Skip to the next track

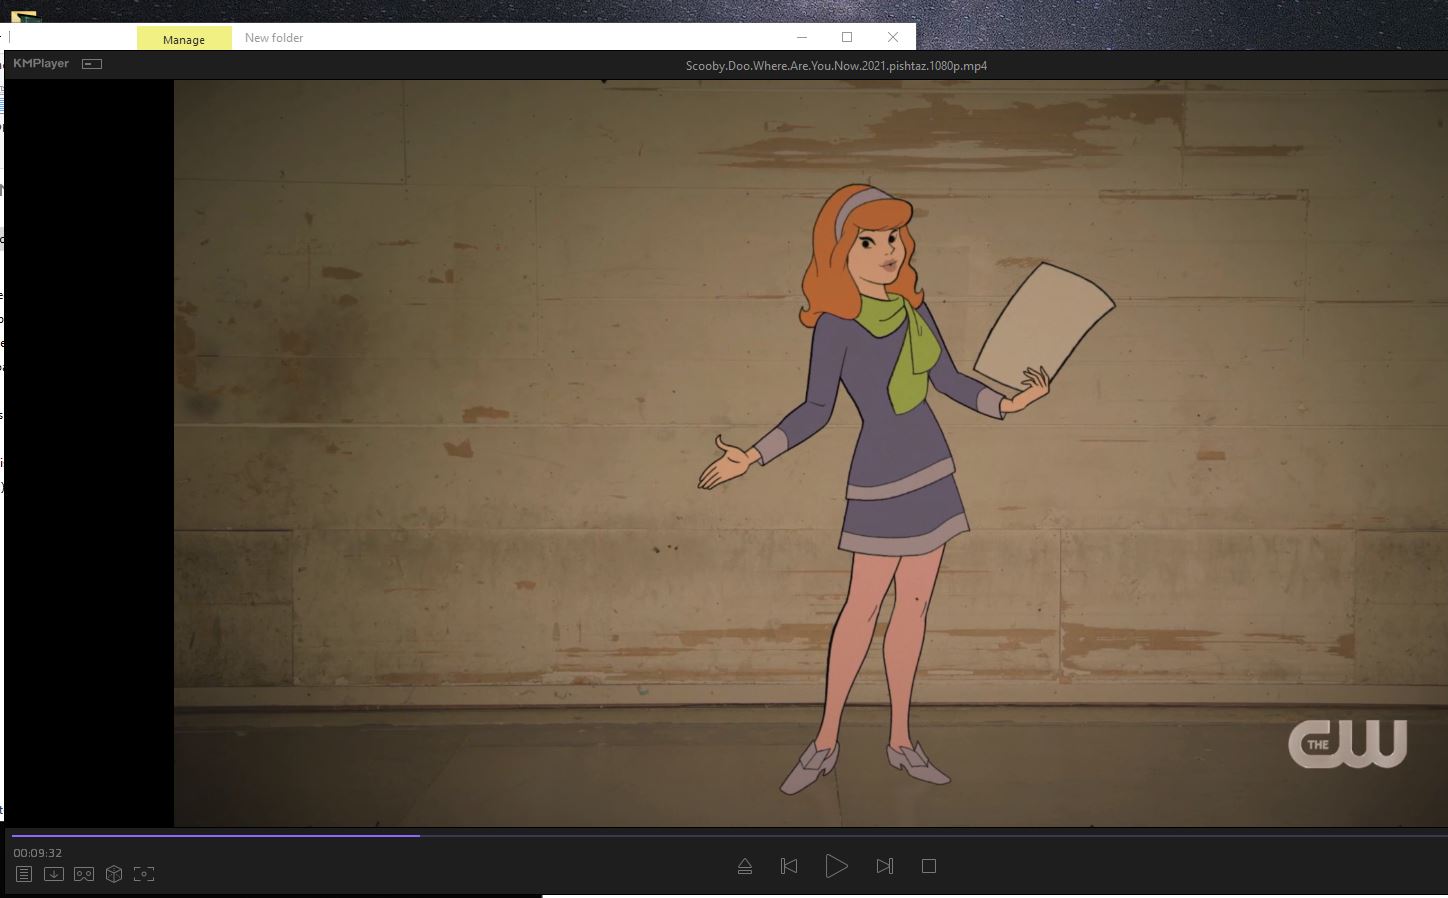point(884,866)
